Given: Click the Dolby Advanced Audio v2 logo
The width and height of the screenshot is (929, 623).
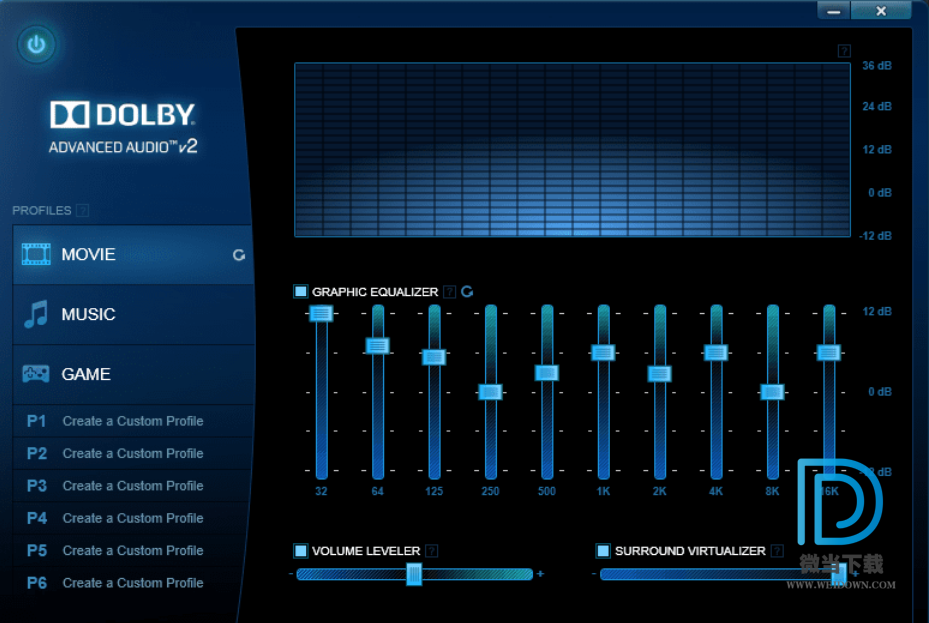Looking at the screenshot, I should [123, 127].
